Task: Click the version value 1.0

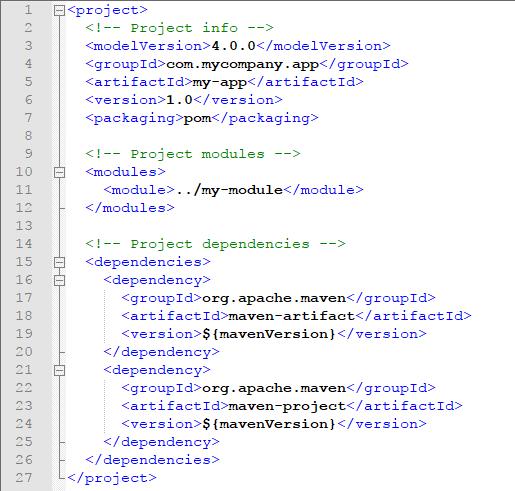Action: [179, 100]
